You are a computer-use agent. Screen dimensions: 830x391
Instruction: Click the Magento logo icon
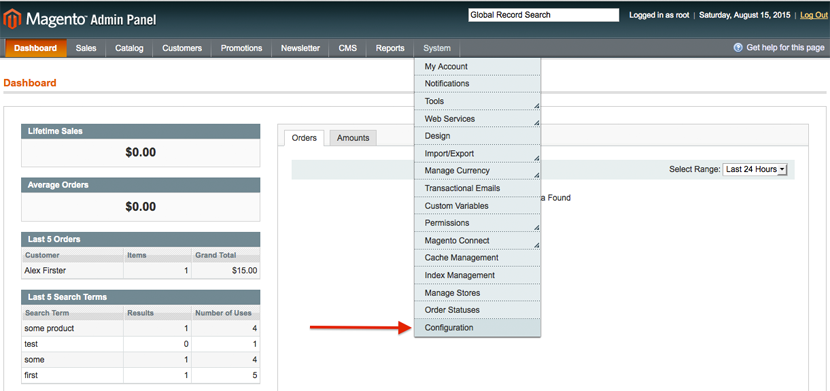(x=12, y=19)
